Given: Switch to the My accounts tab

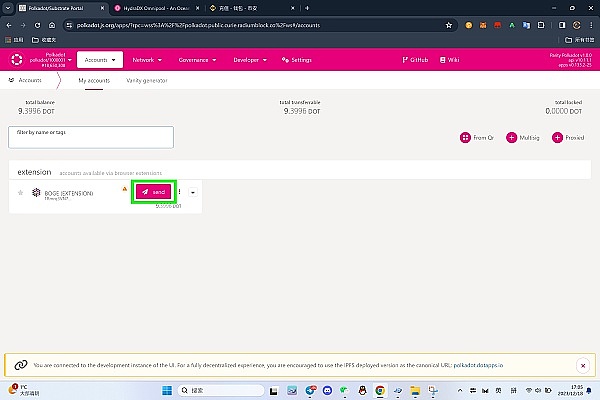Looking at the screenshot, I should [94, 80].
